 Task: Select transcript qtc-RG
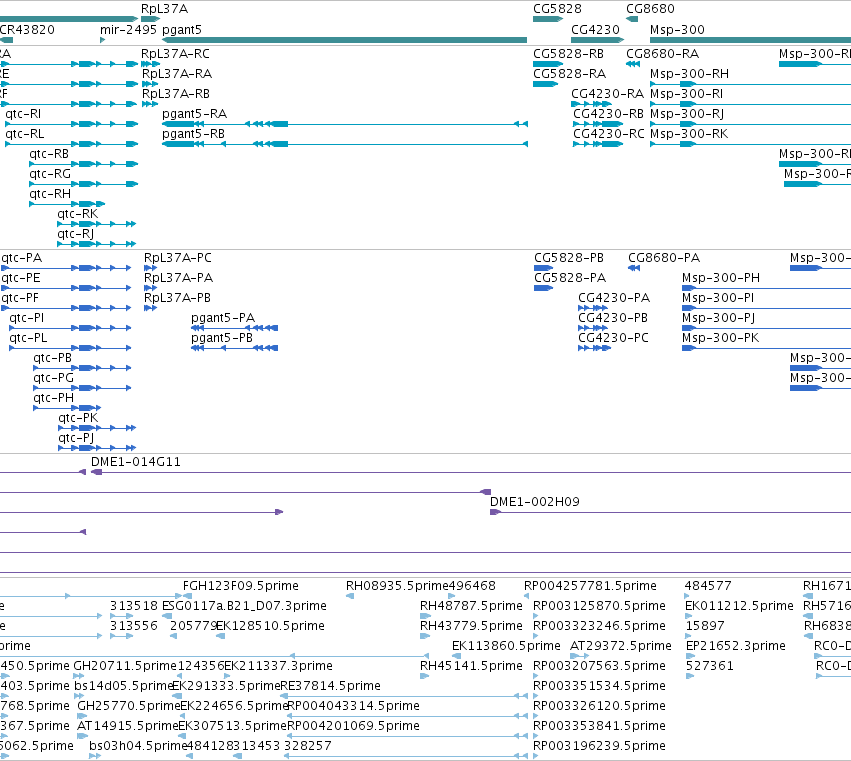[84, 184]
